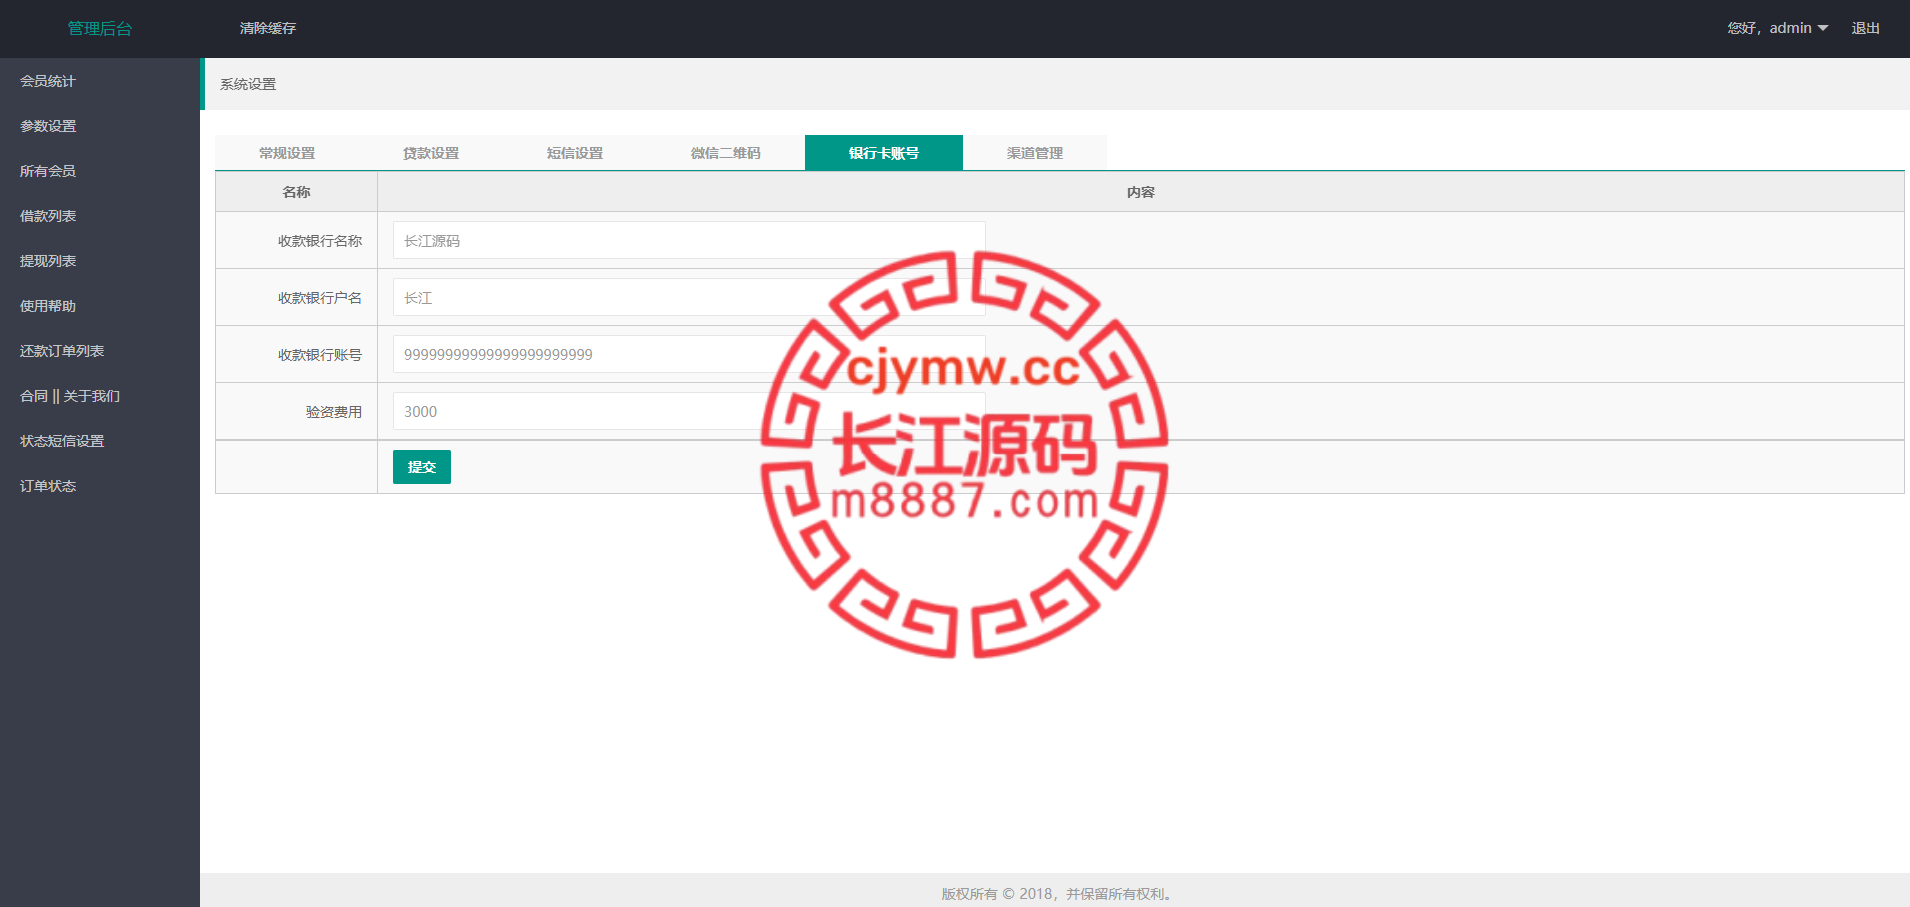Open the admin user dropdown arrow
The image size is (1910, 907).
[x=1823, y=28]
